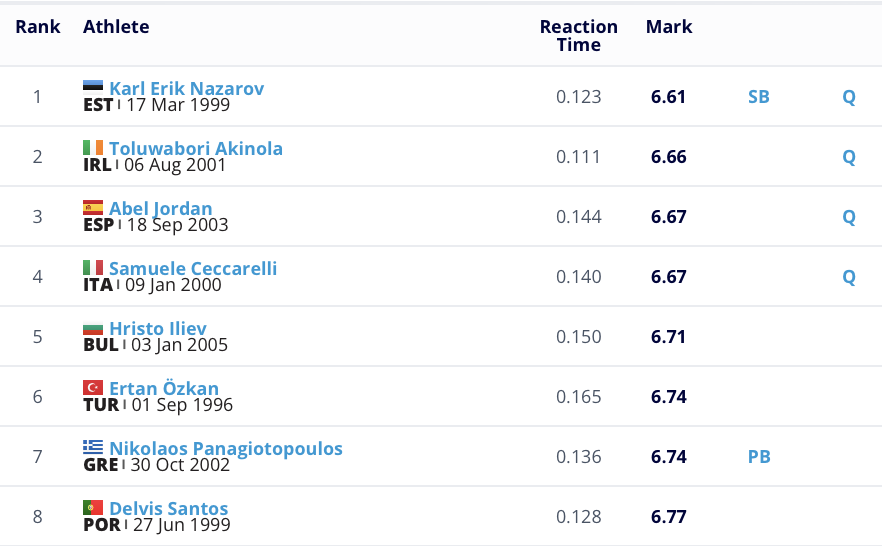The width and height of the screenshot is (882, 546).
Task: Click the Ireland flag icon
Action: point(93,147)
